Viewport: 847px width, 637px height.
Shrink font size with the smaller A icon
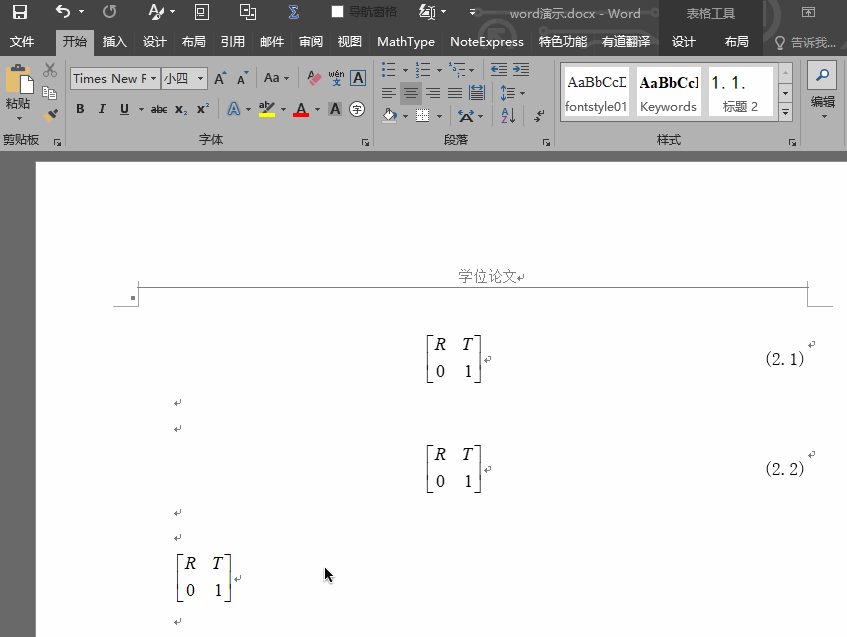coord(242,79)
